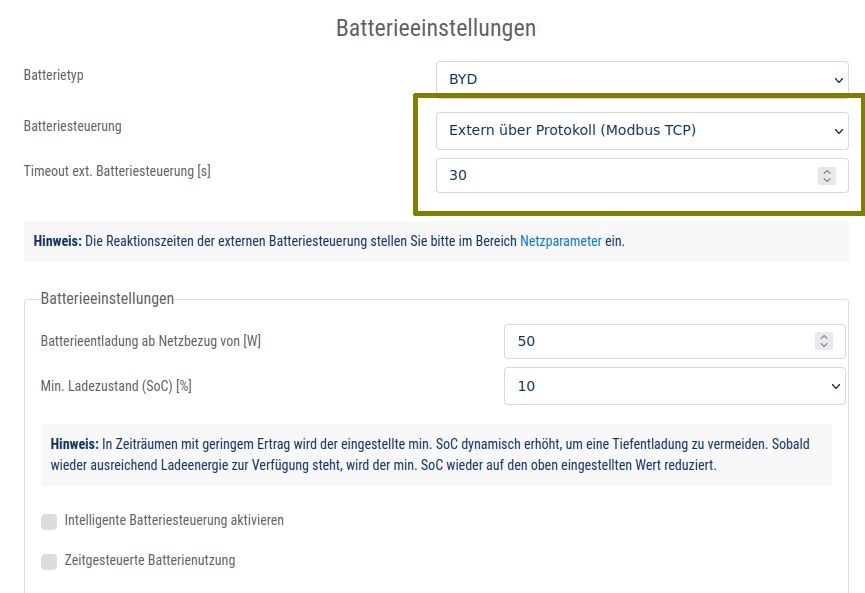Increase timeout value with the up arrow
The image size is (865, 593).
click(826, 171)
